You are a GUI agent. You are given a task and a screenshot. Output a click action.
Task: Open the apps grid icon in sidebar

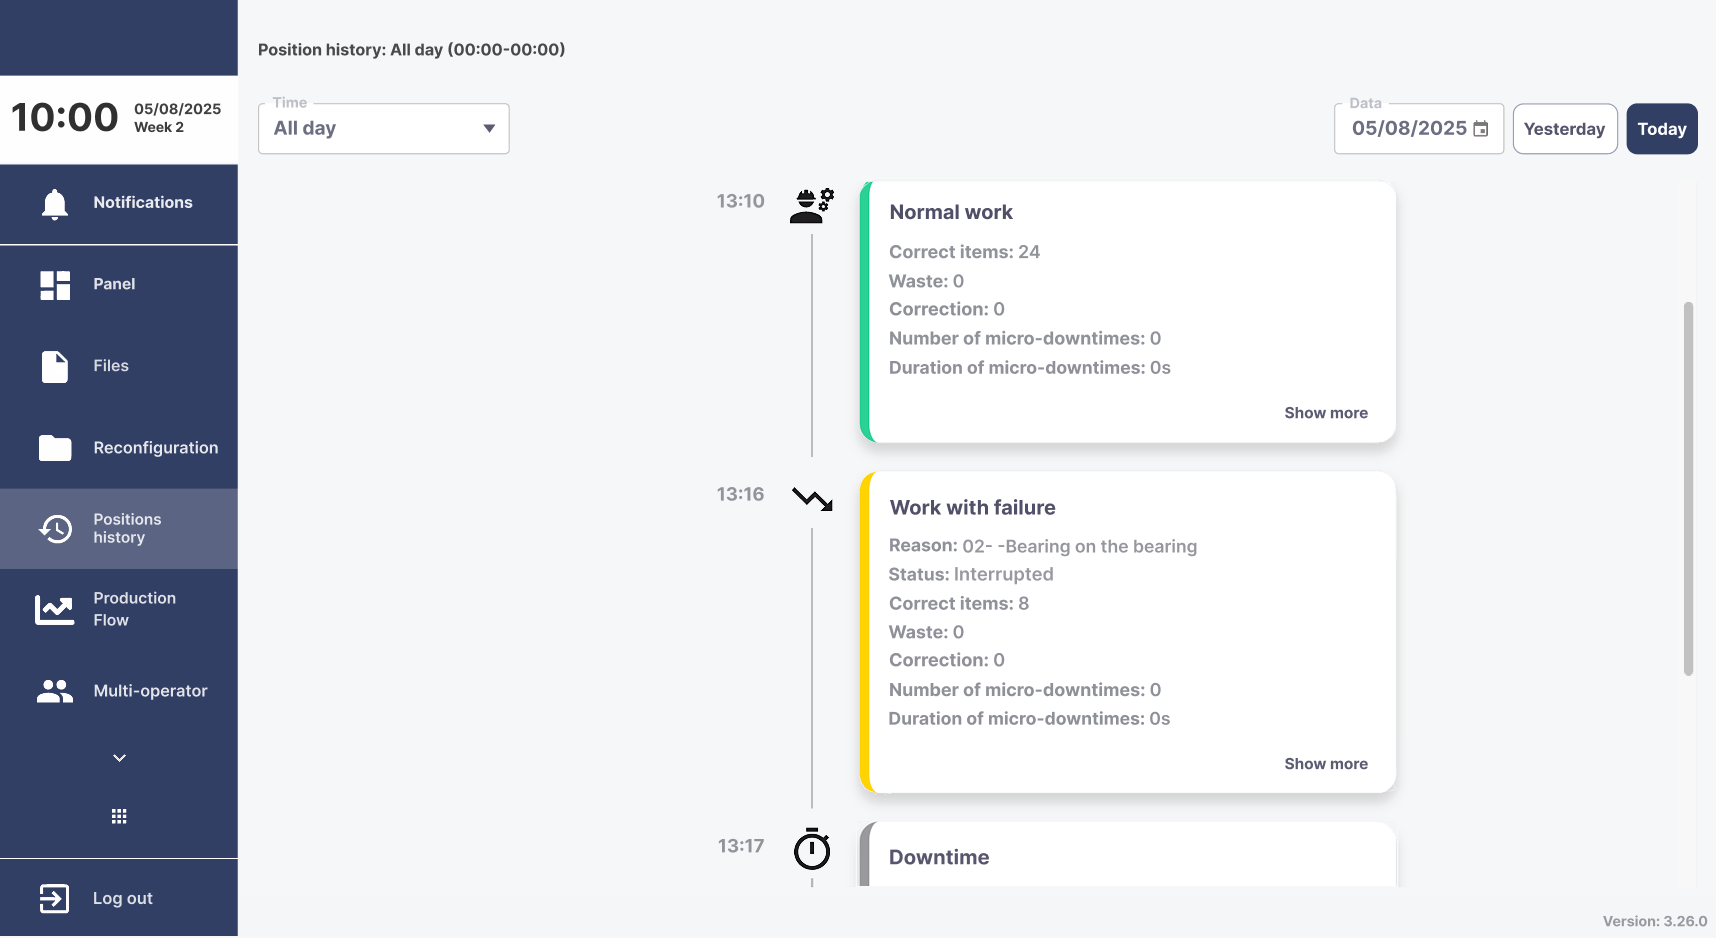(119, 816)
